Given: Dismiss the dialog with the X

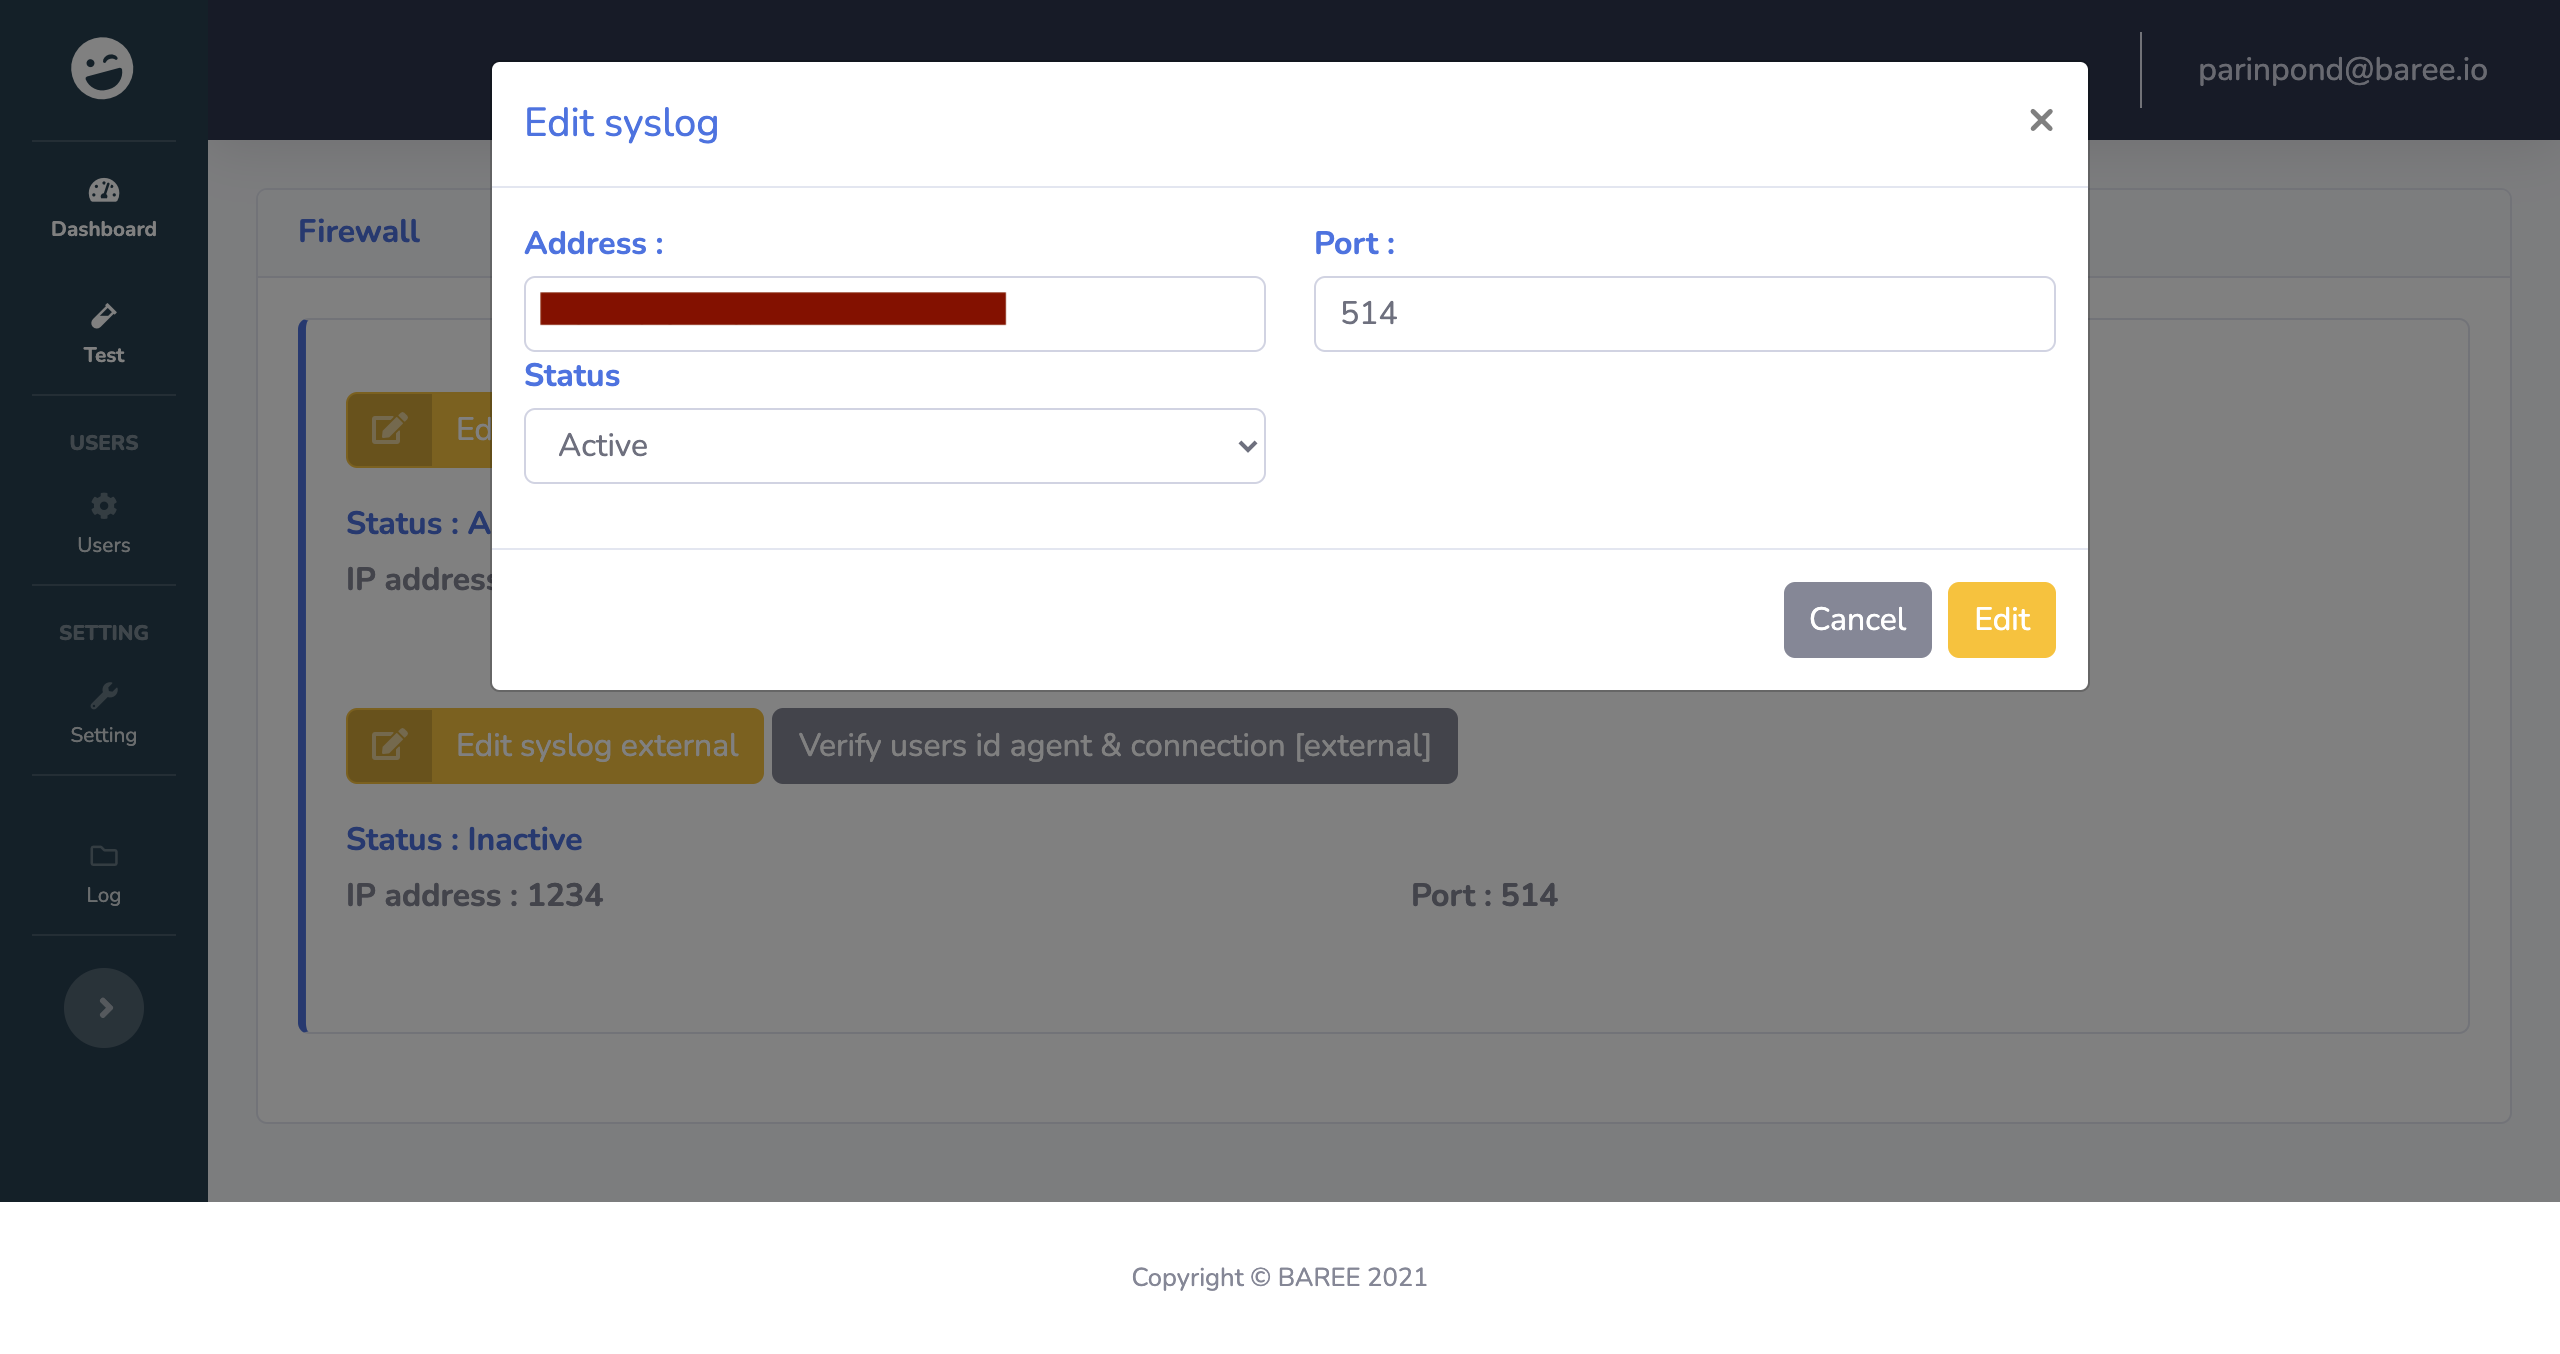Looking at the screenshot, I should click(2041, 120).
